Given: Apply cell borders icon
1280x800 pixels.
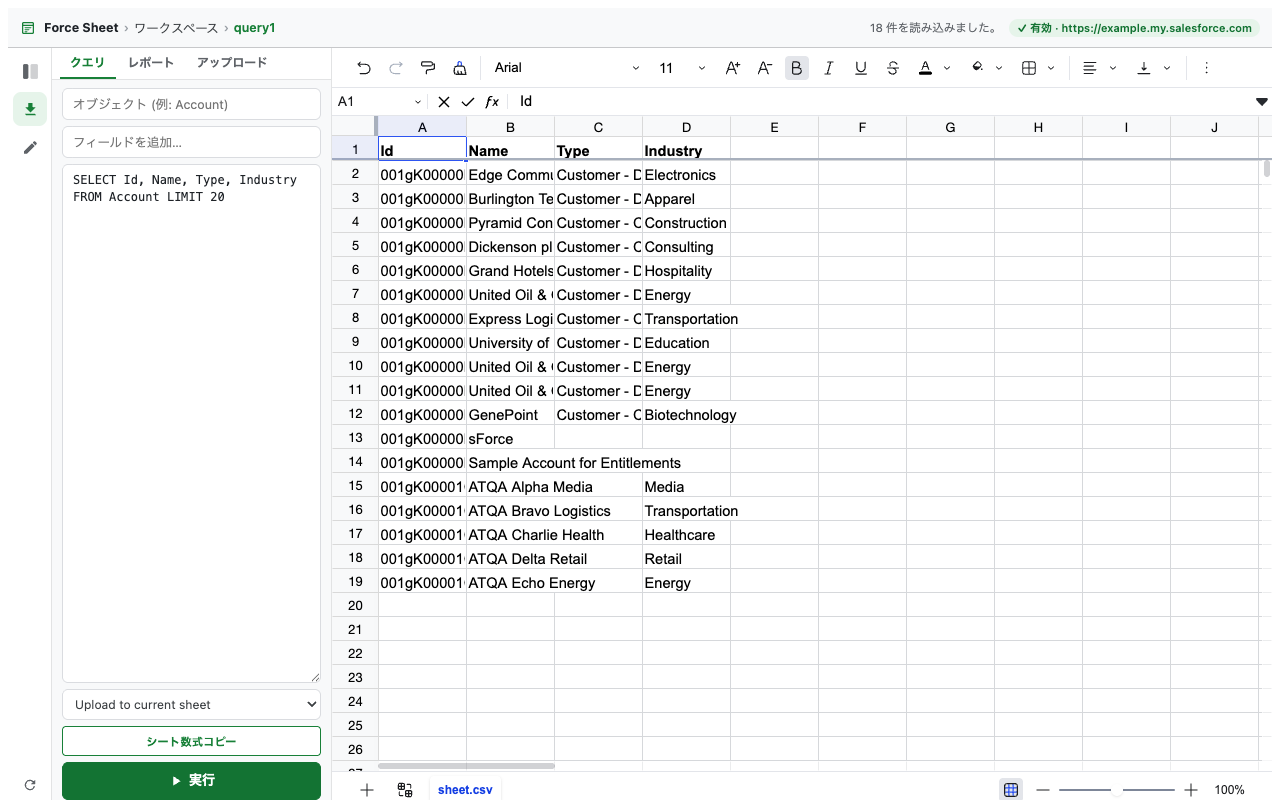Looking at the screenshot, I should 1029,68.
